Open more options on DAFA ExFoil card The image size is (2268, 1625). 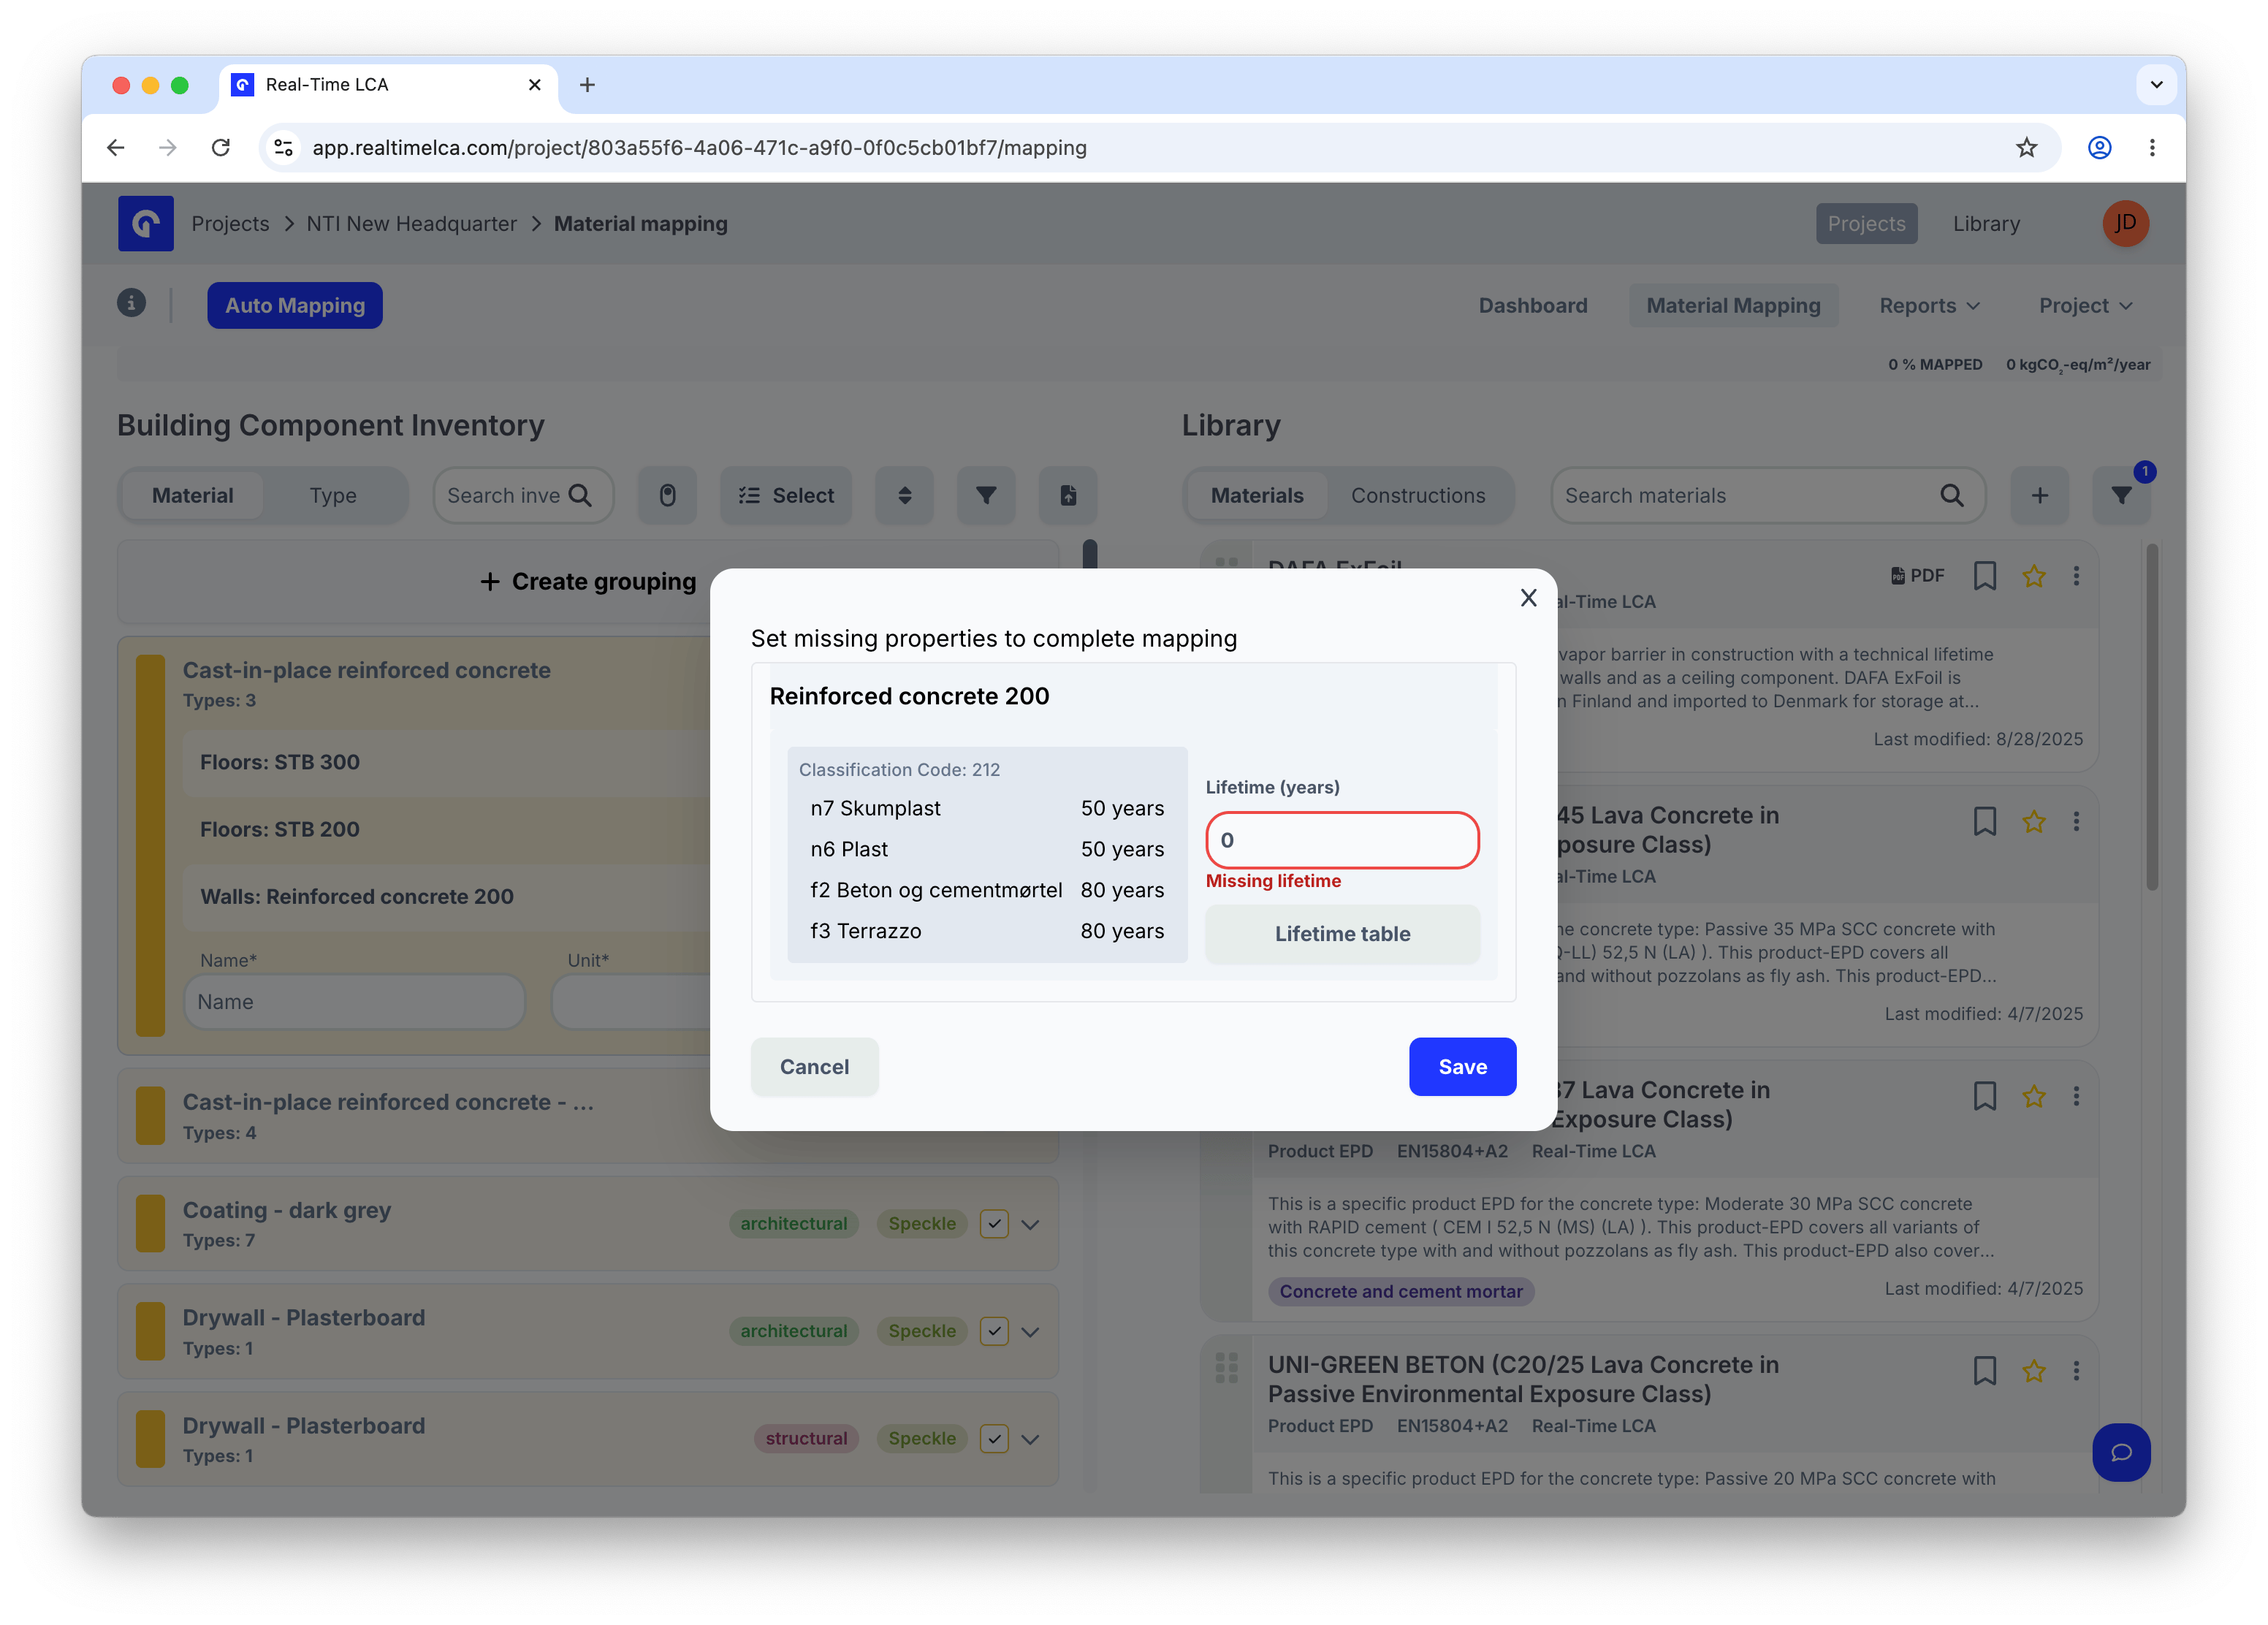[x=2076, y=576]
